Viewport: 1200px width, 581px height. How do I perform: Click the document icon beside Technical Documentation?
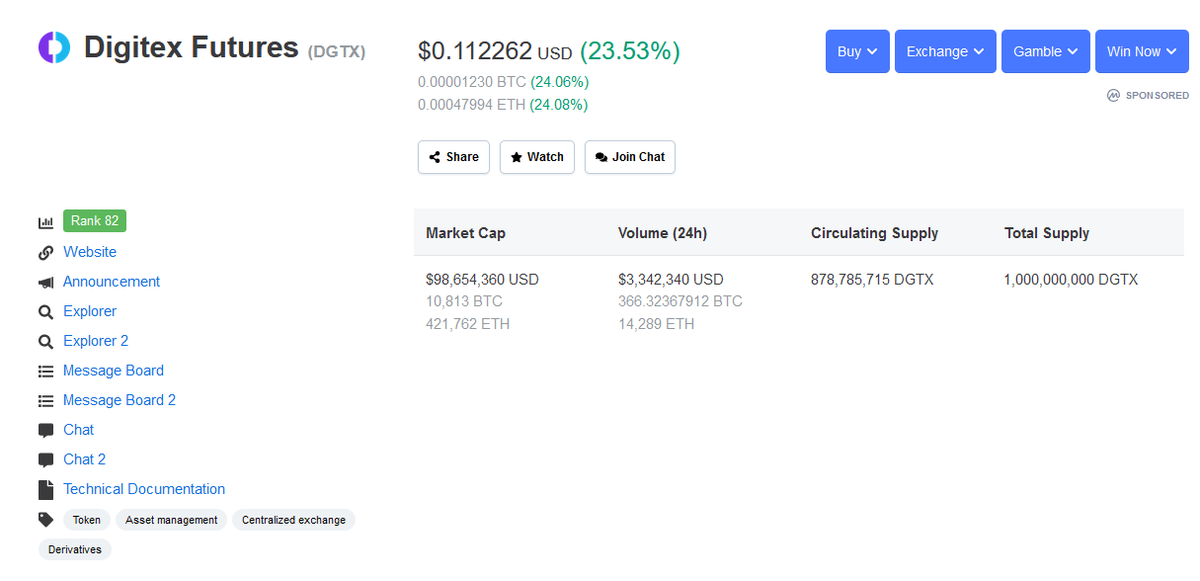pos(46,489)
